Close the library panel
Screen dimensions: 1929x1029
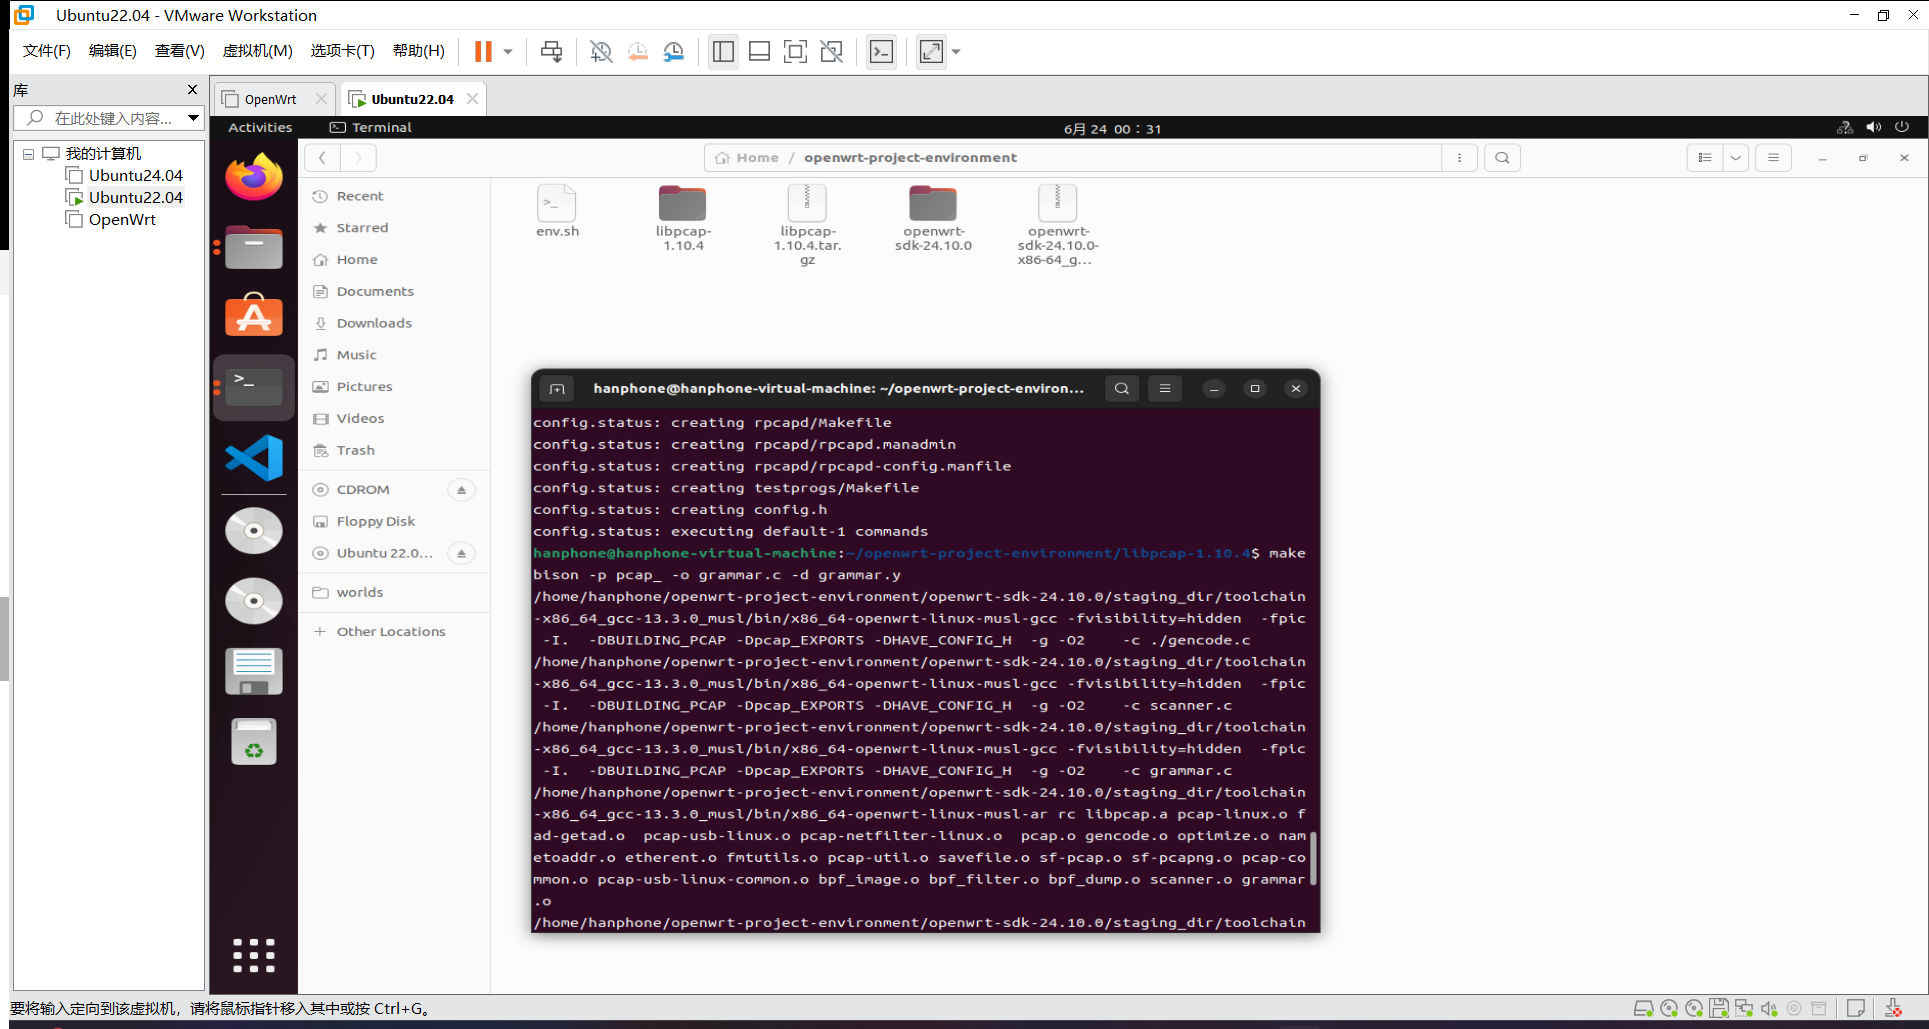coord(193,89)
